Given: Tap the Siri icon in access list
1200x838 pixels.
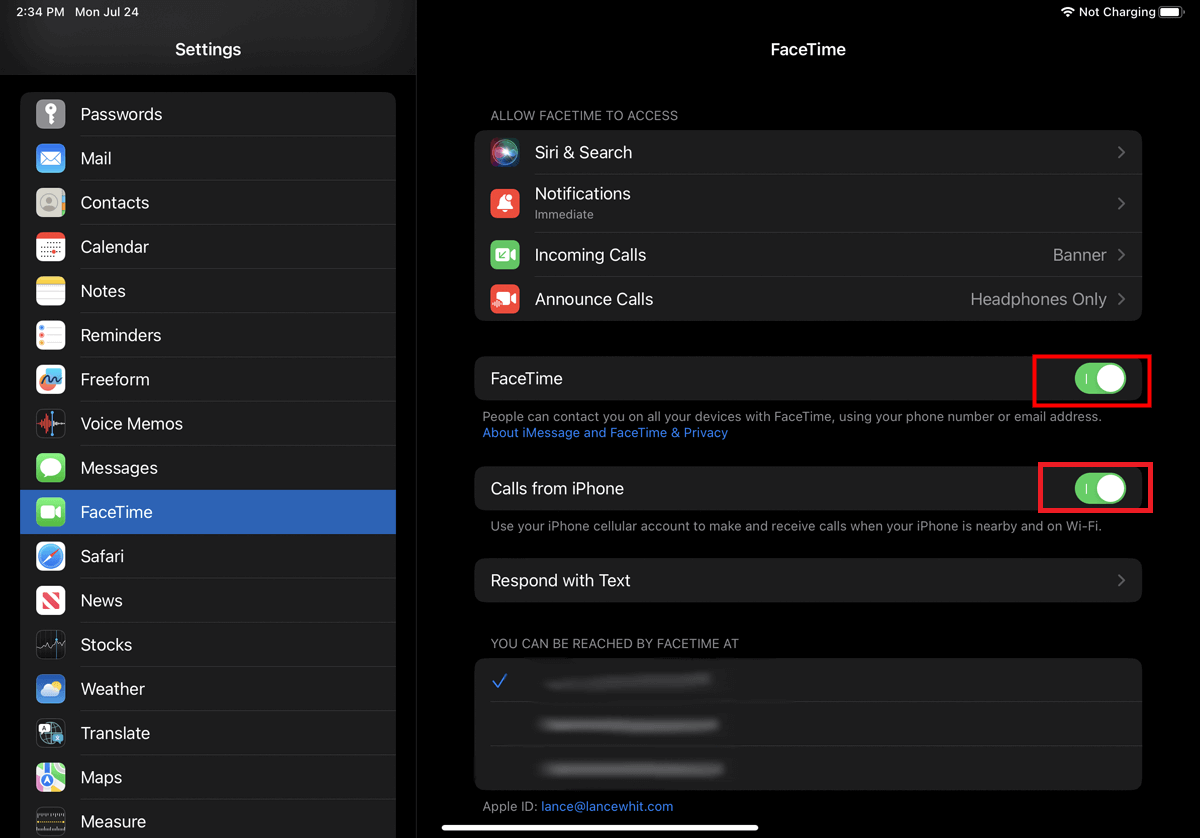Looking at the screenshot, I should [x=505, y=152].
